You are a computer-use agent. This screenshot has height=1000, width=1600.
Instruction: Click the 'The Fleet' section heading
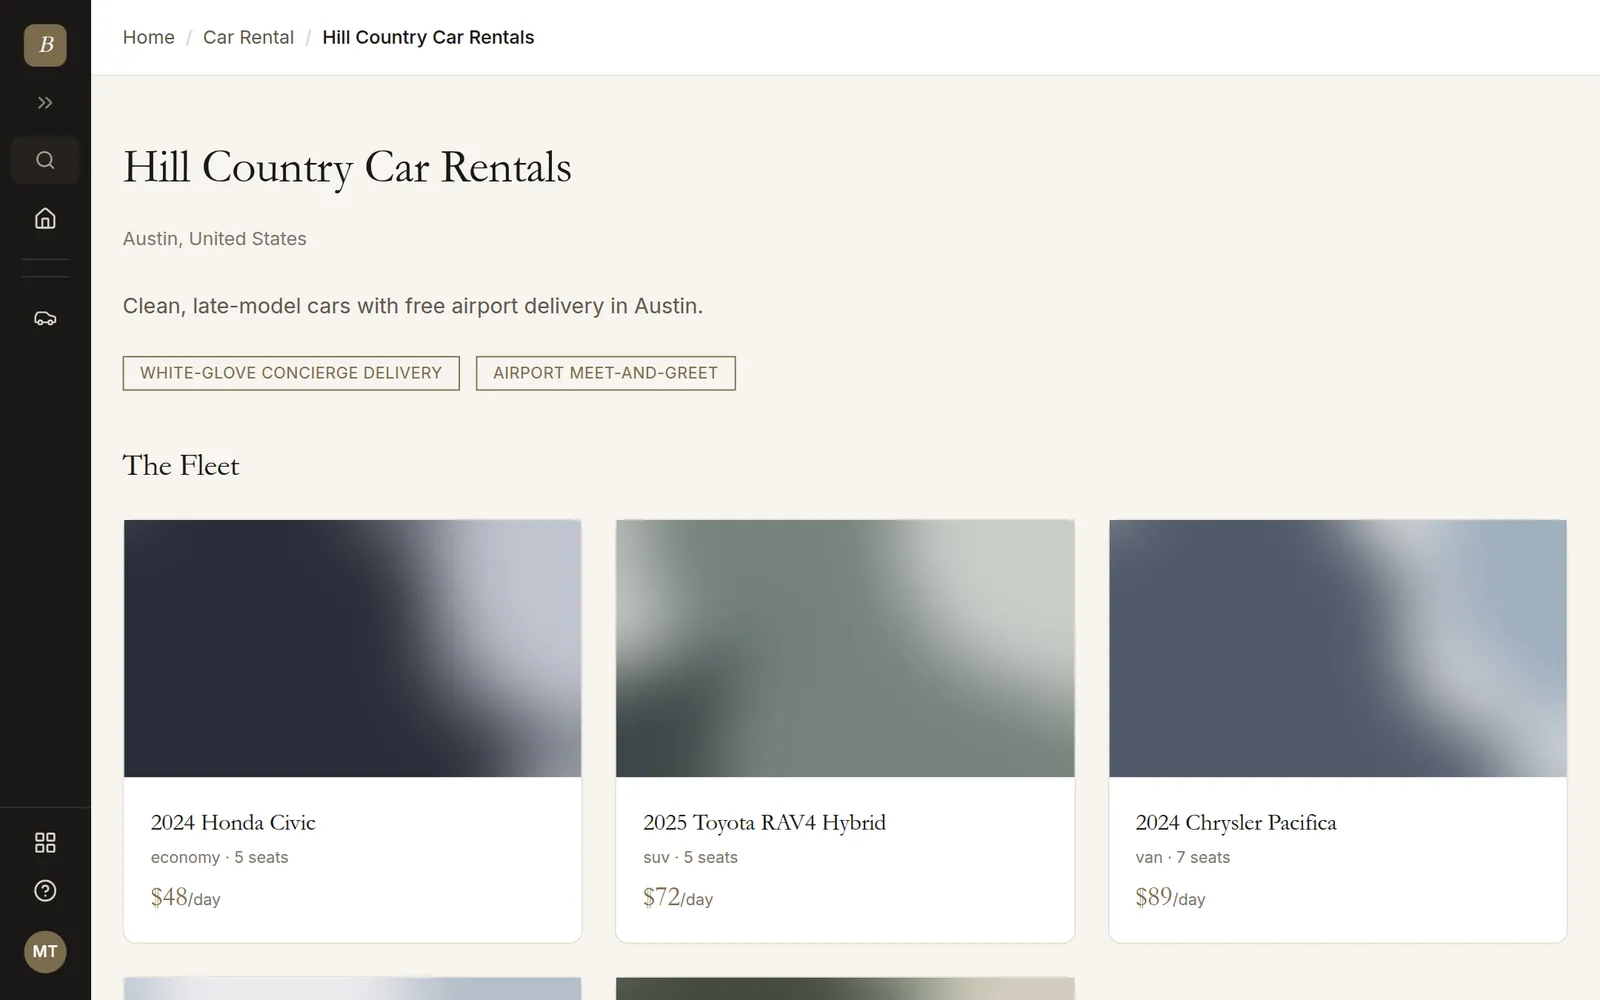tap(181, 466)
